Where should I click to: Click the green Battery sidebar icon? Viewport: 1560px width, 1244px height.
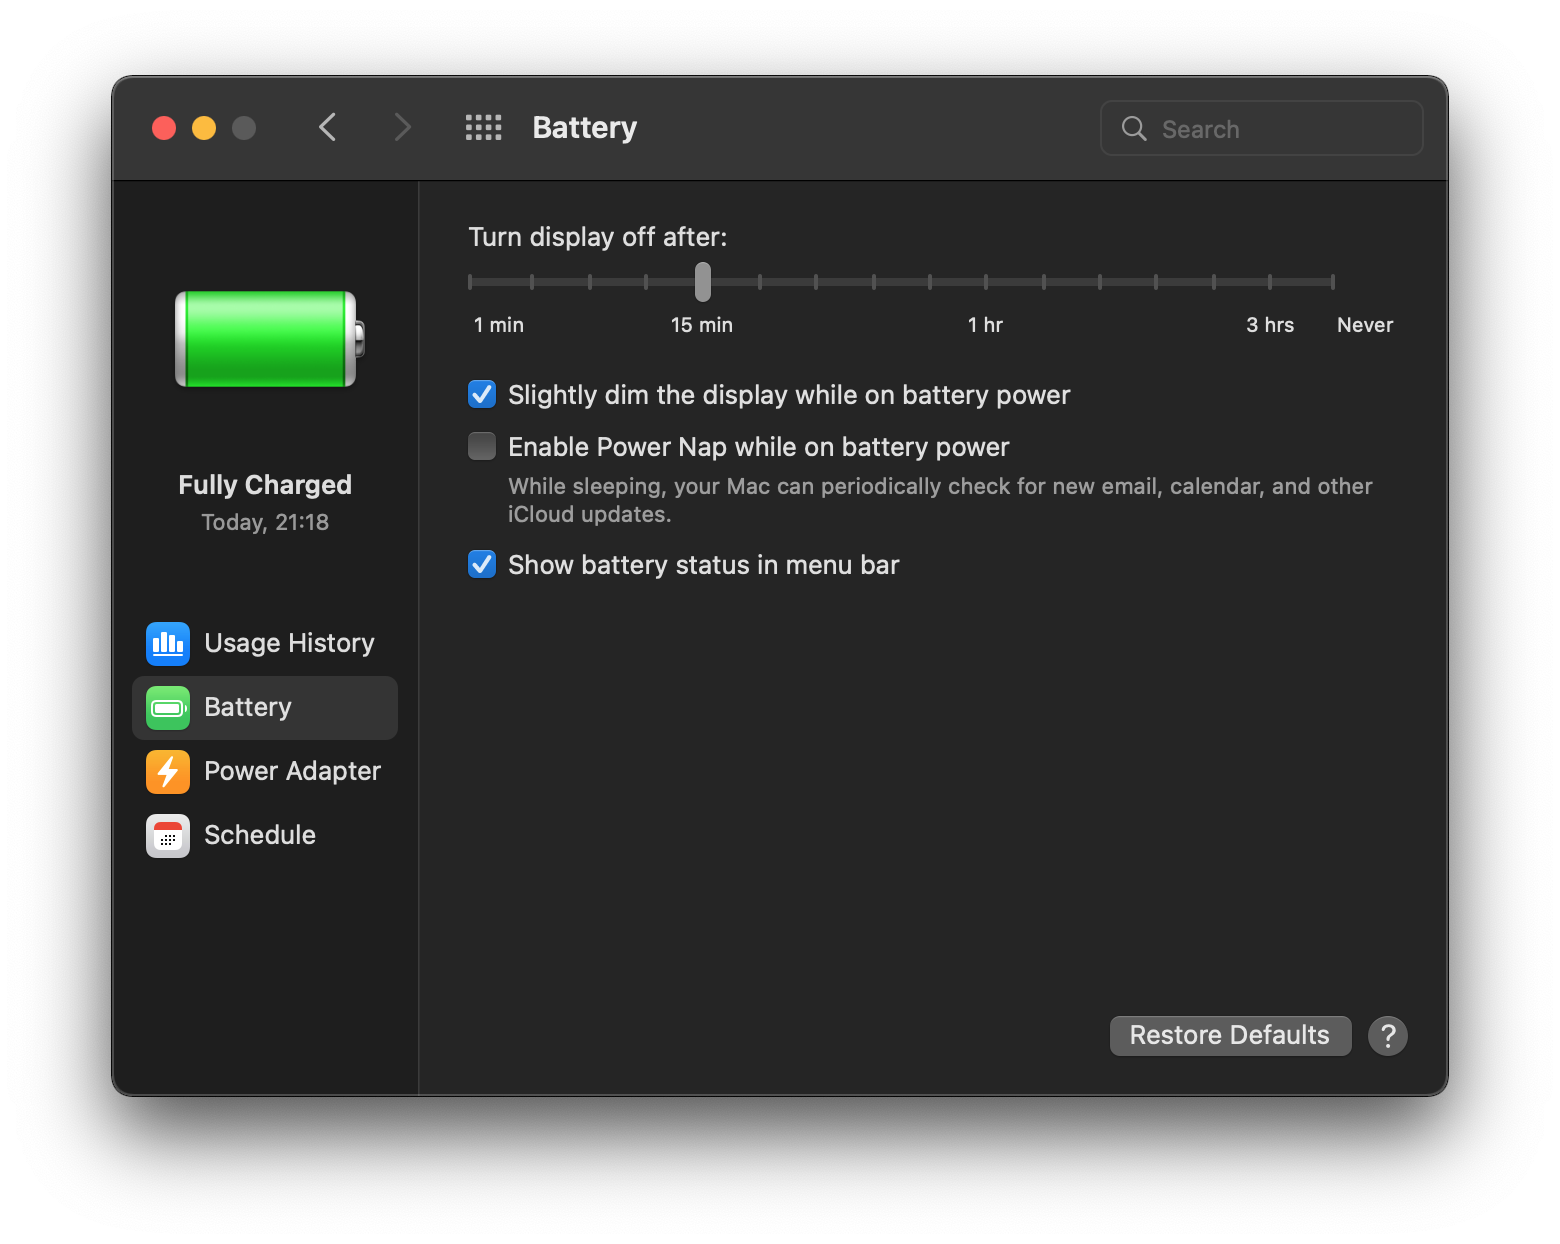click(168, 708)
